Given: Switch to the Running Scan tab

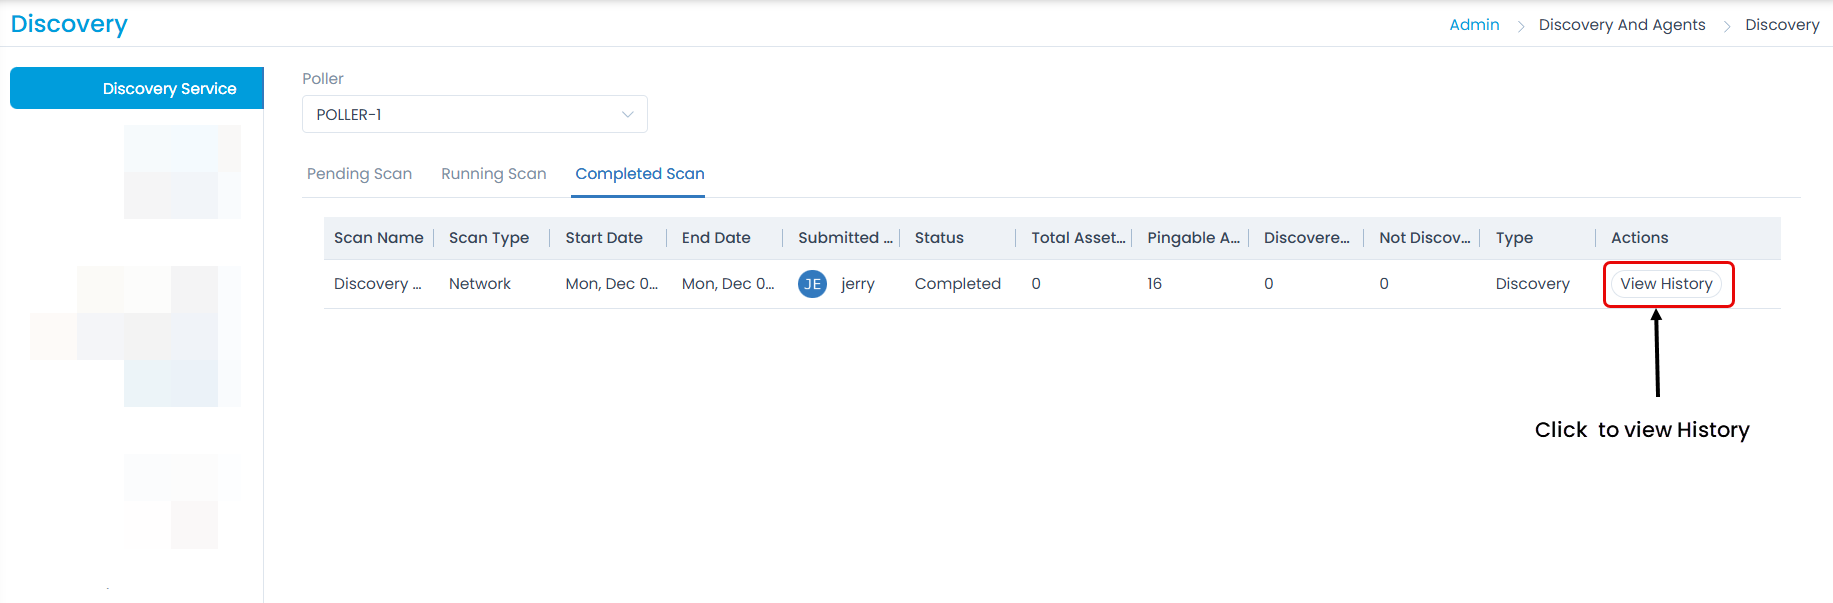Looking at the screenshot, I should click(493, 174).
